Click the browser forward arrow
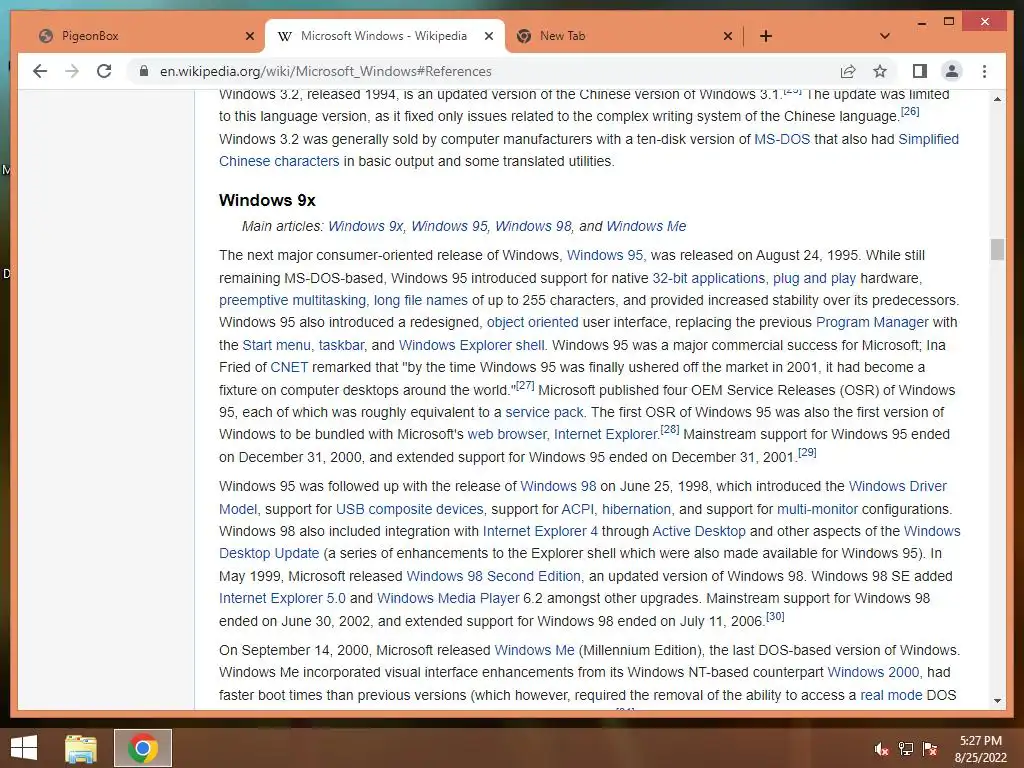 pos(72,71)
